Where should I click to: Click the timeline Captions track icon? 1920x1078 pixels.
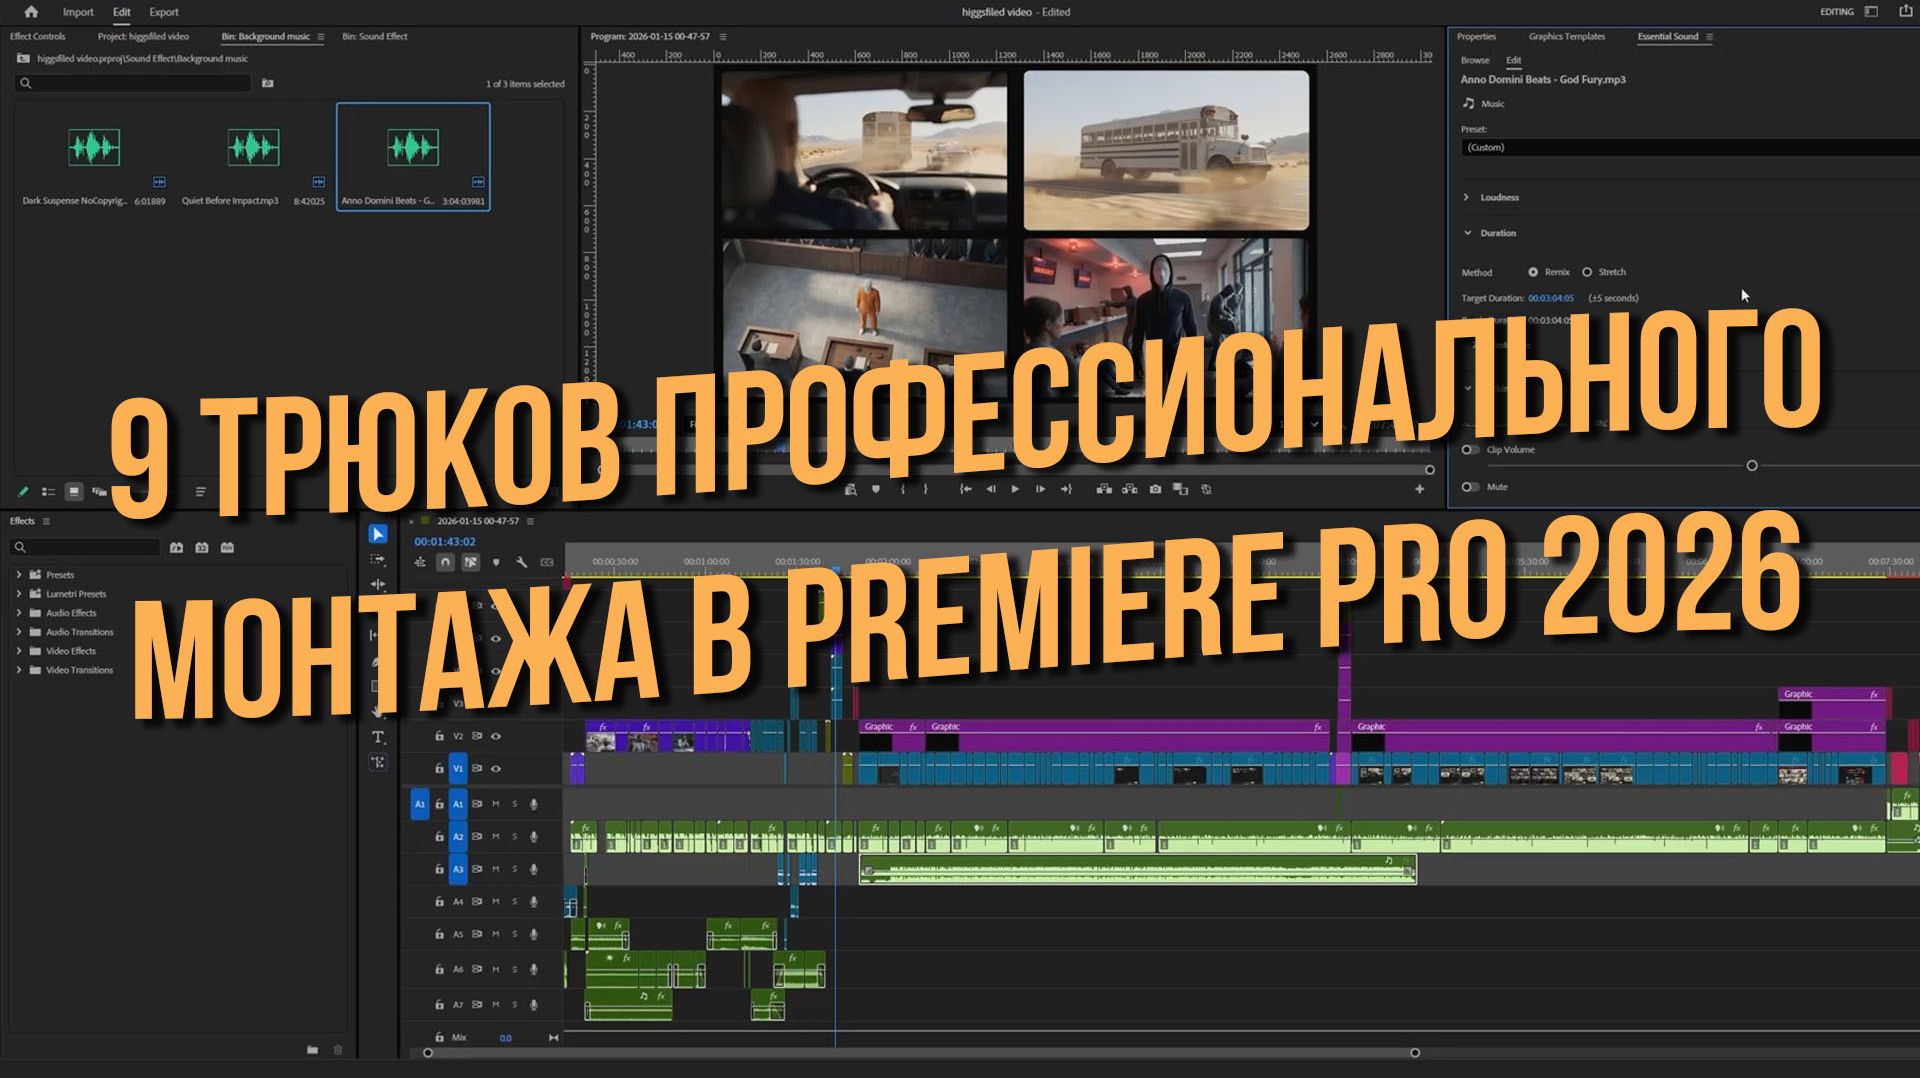[x=546, y=563]
